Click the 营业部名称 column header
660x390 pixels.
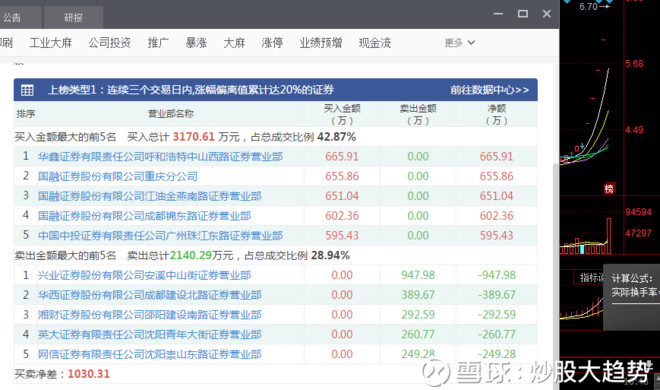pos(170,114)
